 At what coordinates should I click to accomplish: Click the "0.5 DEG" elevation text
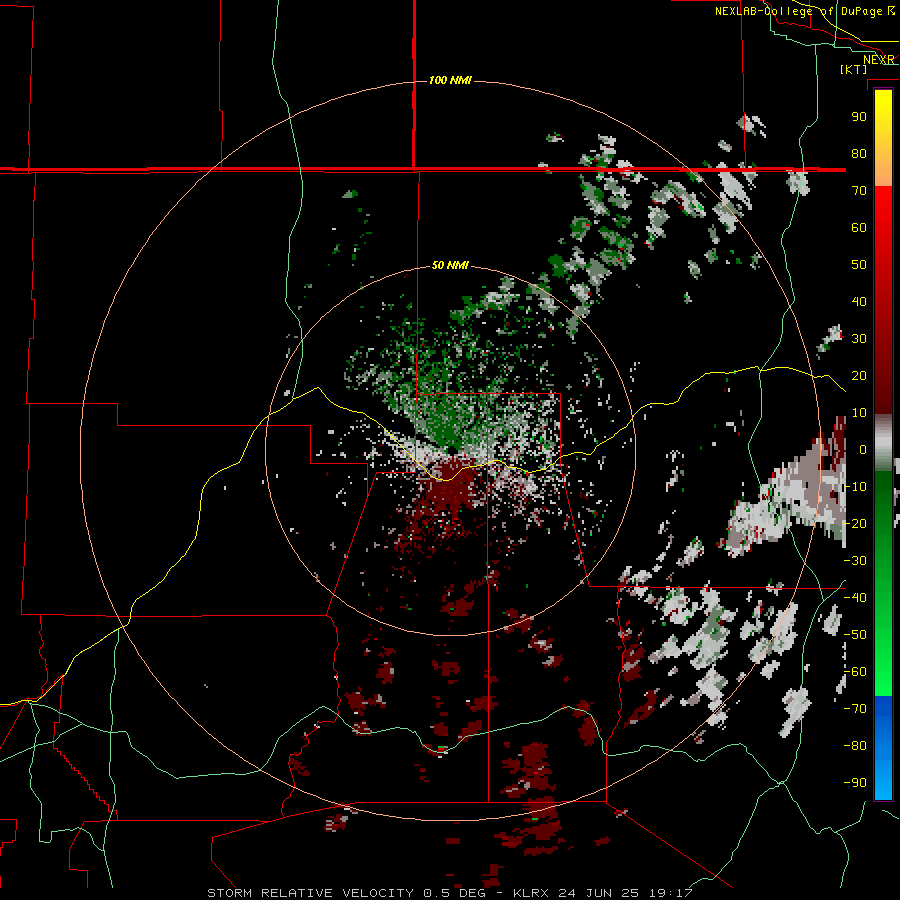point(454,893)
